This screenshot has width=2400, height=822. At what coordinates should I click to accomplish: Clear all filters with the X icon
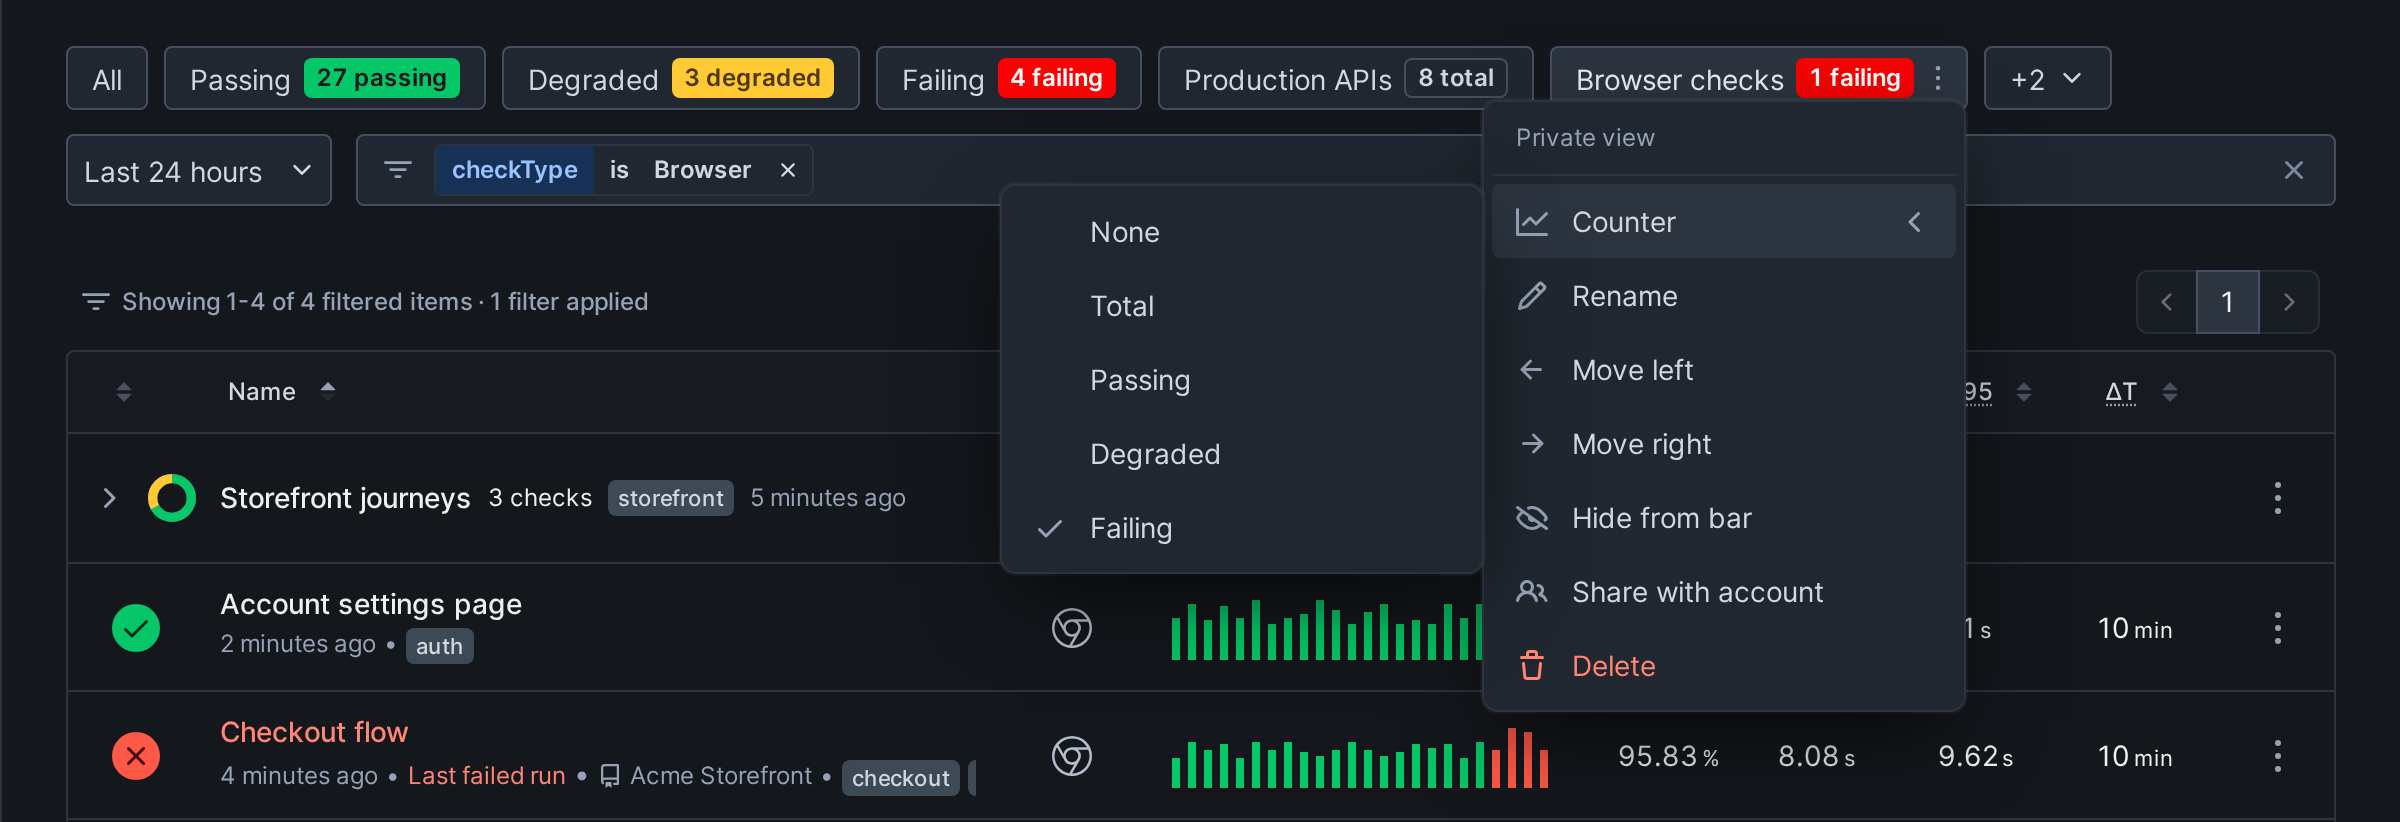coord(2294,170)
